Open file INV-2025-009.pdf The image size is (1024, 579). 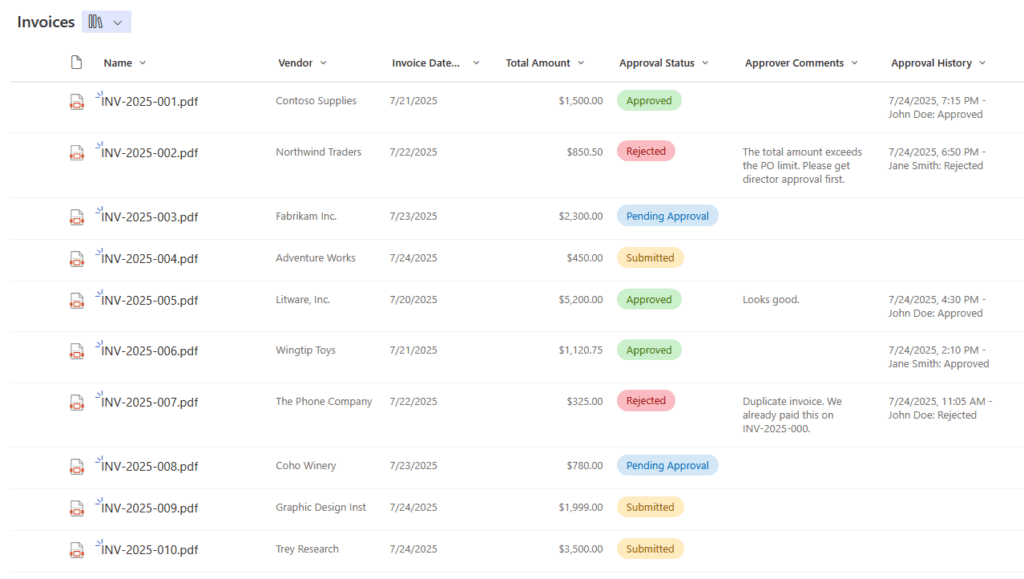[x=150, y=508]
